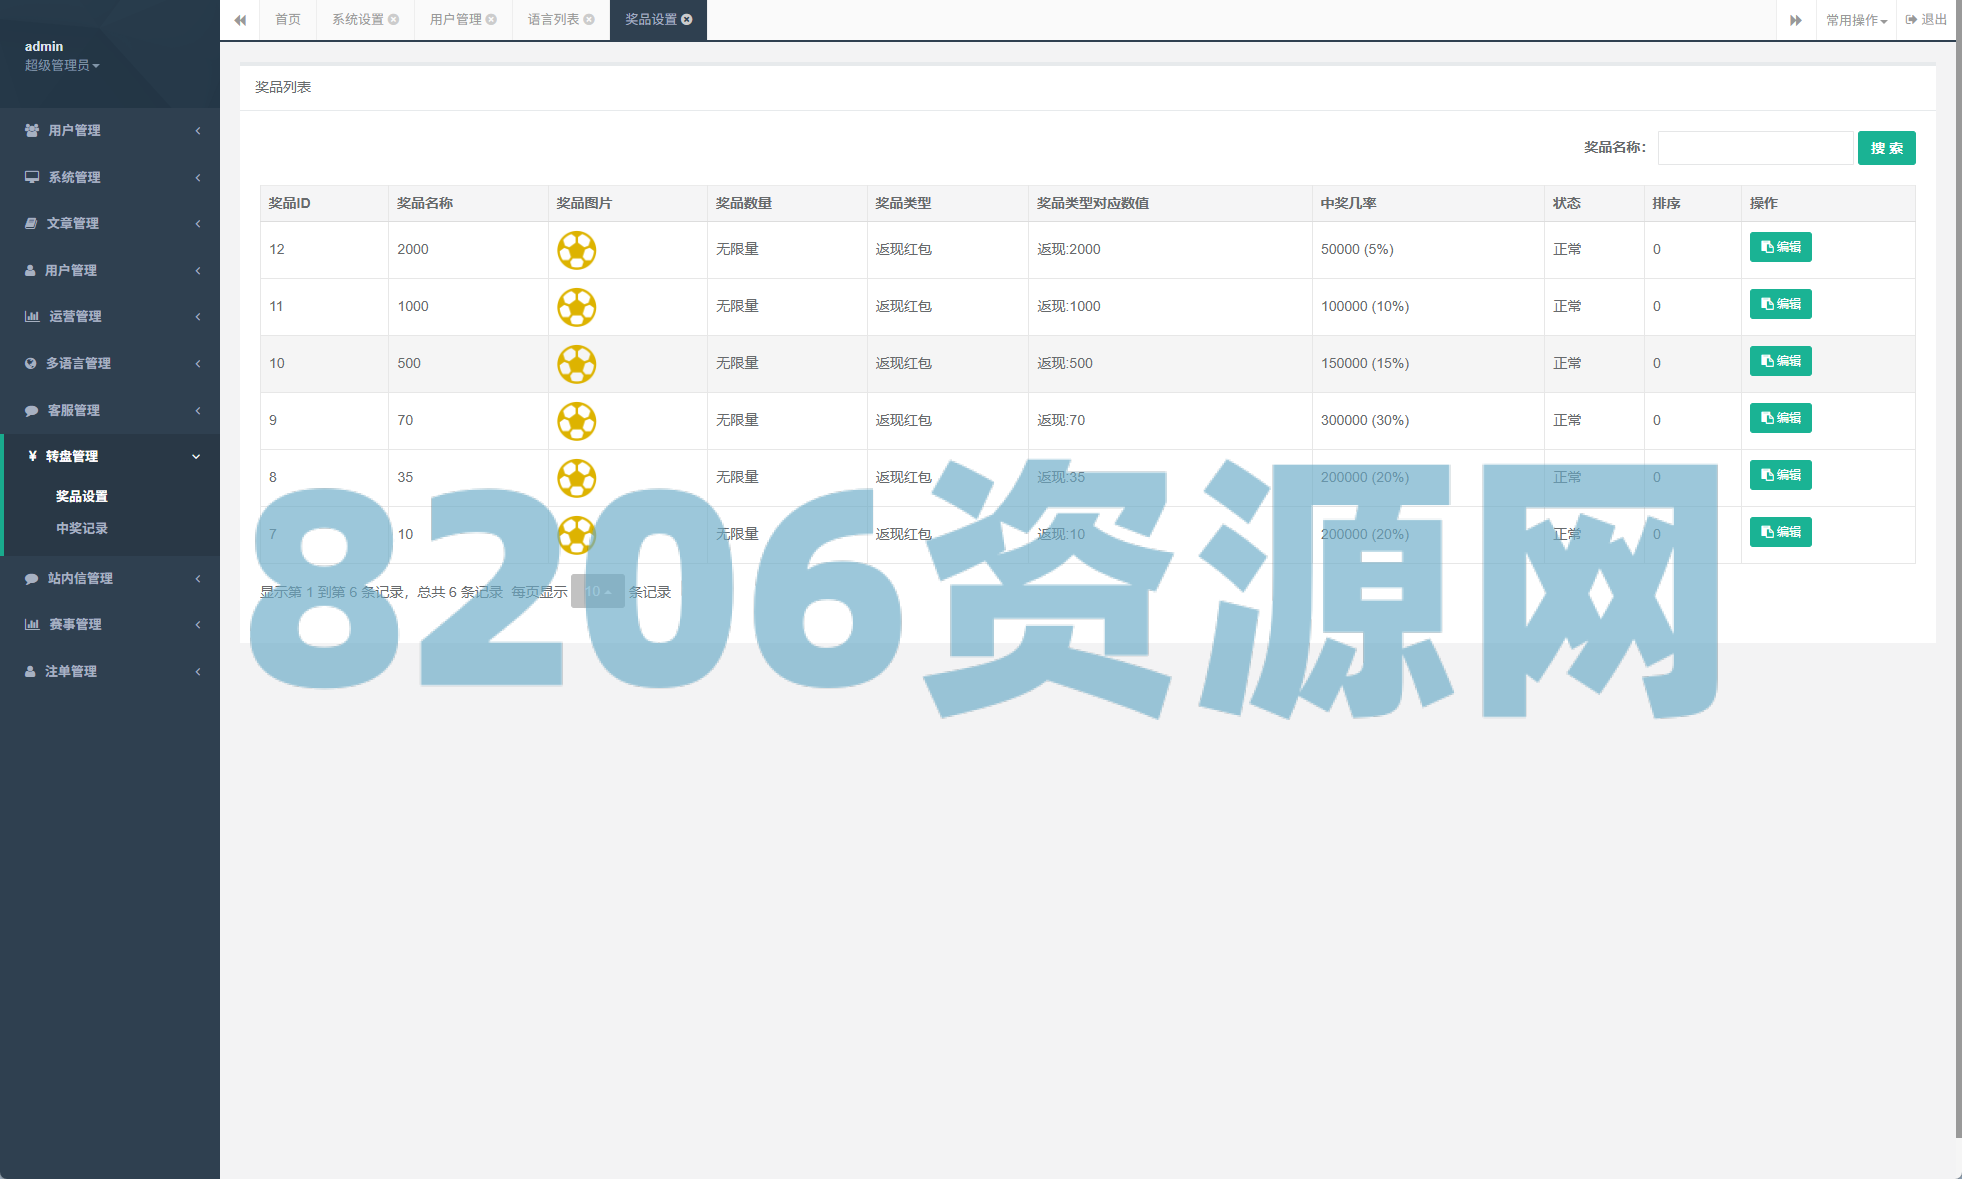The image size is (1962, 1179).
Task: Open the 常用操作 dropdown
Action: (1856, 20)
